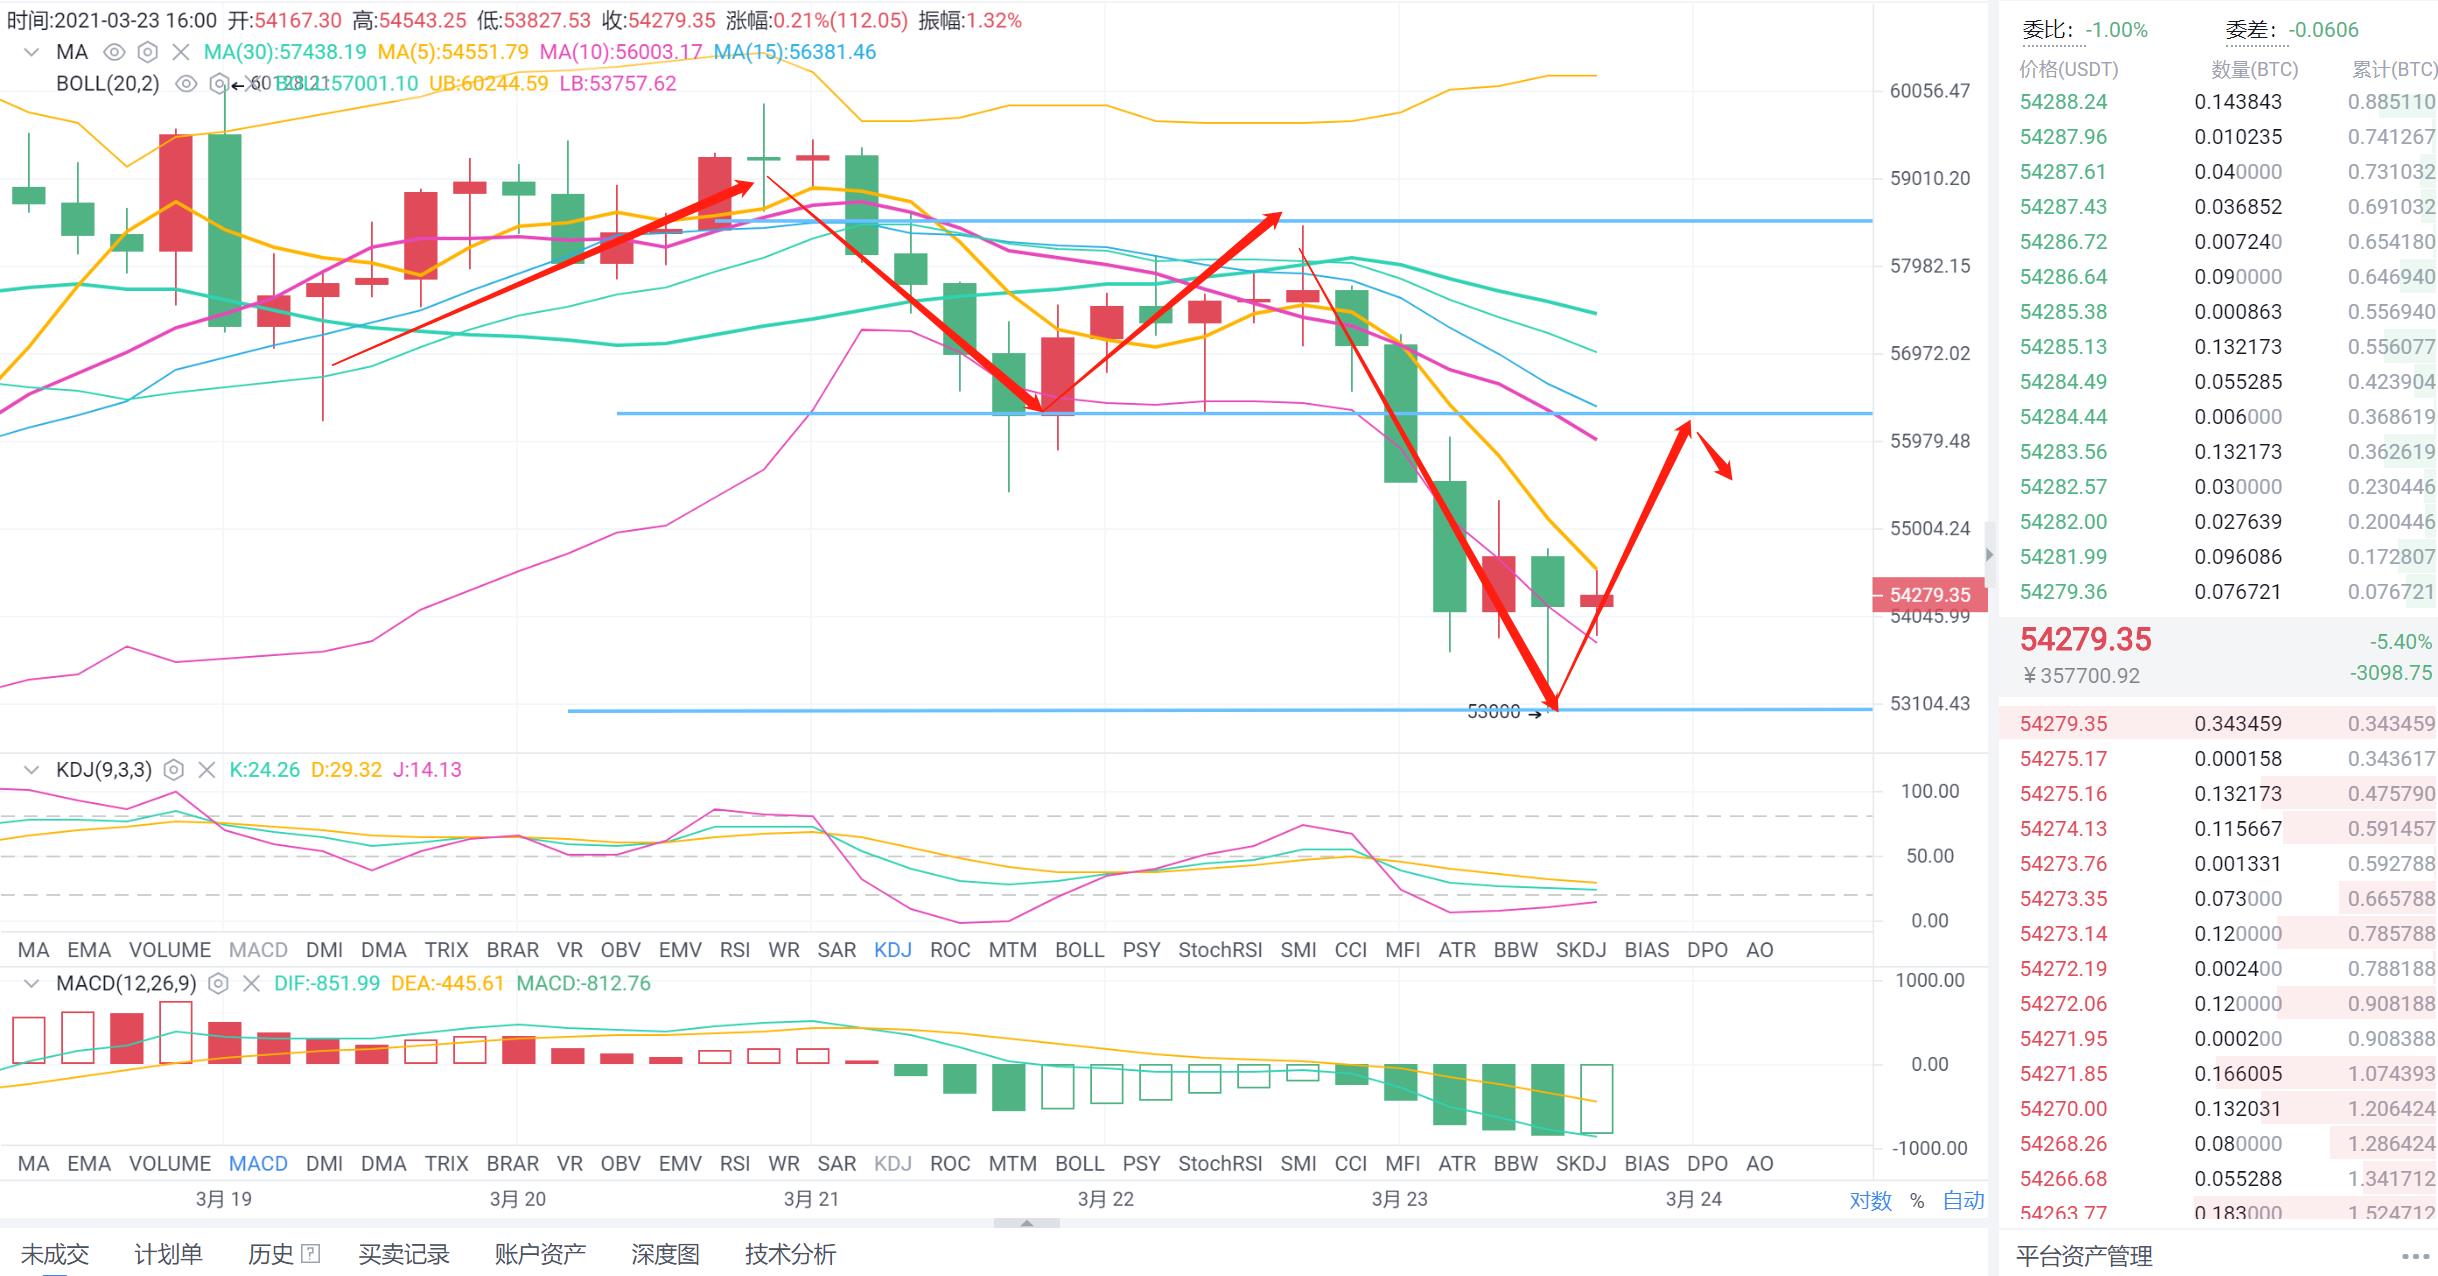Open KDJ(9,3,3) settings icon
Viewport: 2438px width, 1276px height.
(x=174, y=770)
